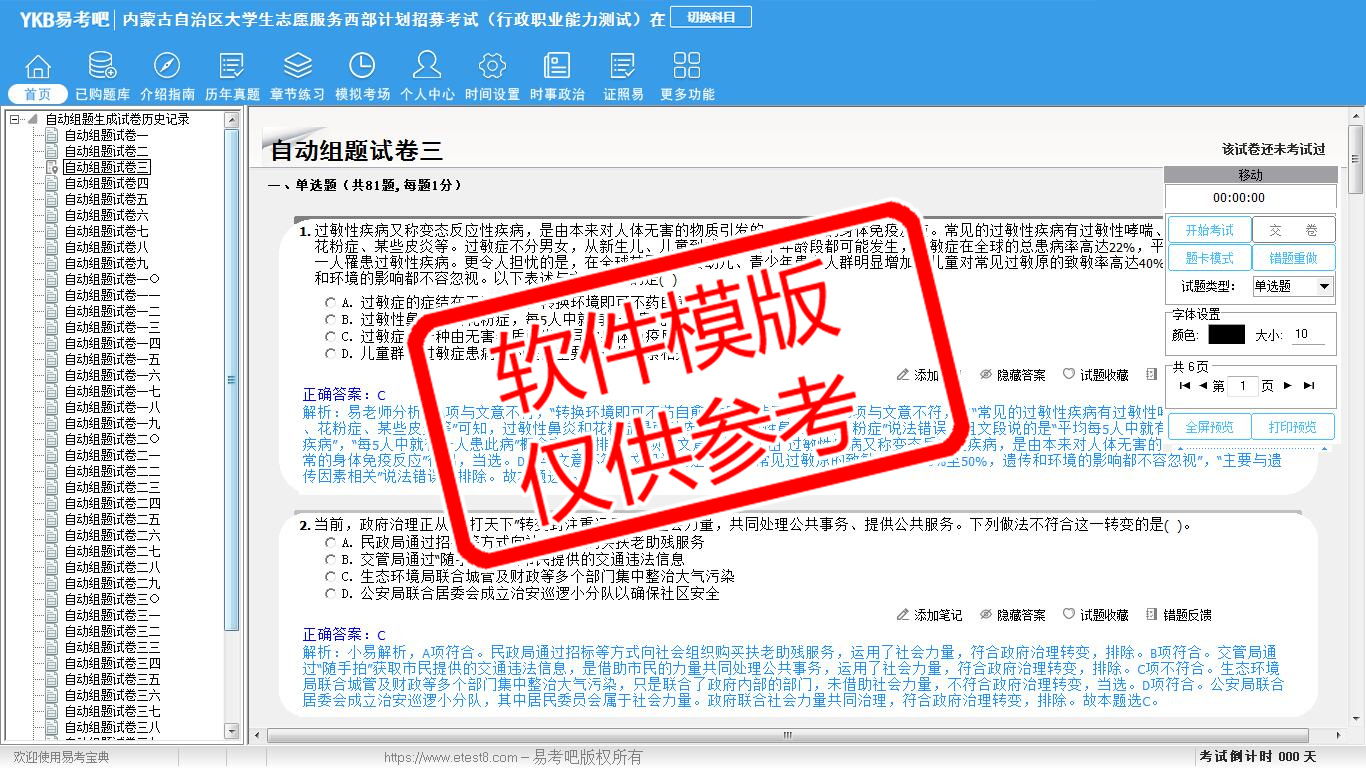Open 自动组题试卷一五 in the tree

pyautogui.click(x=112, y=359)
